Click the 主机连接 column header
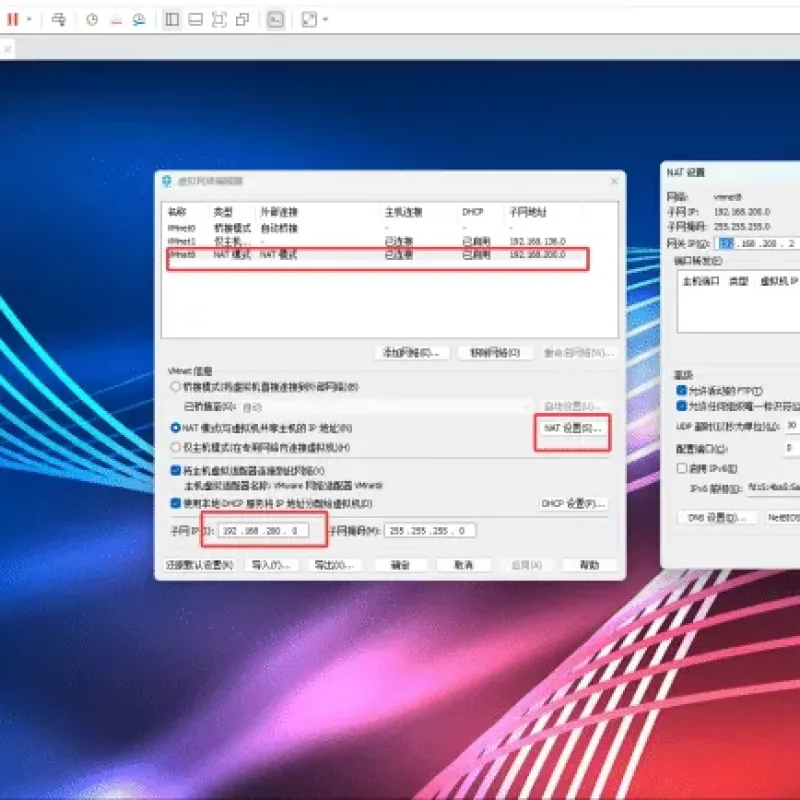 coord(403,212)
